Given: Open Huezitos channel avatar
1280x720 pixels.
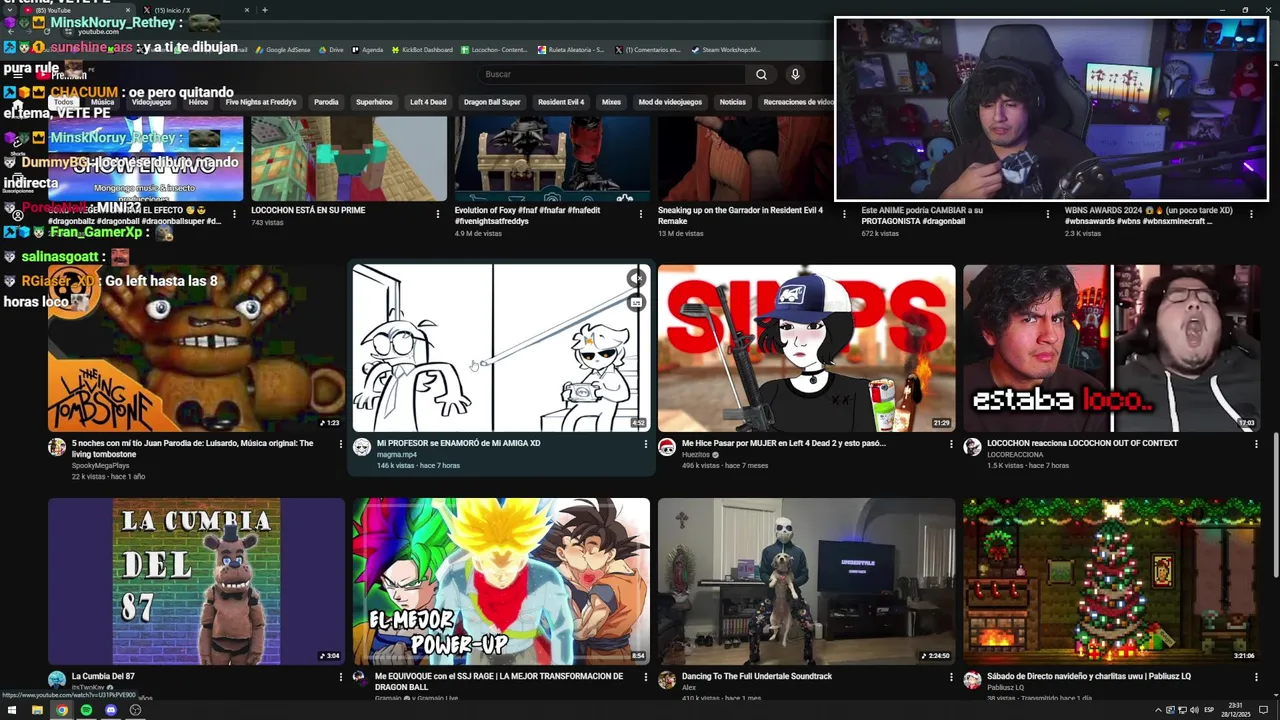Looking at the screenshot, I should pyautogui.click(x=667, y=447).
